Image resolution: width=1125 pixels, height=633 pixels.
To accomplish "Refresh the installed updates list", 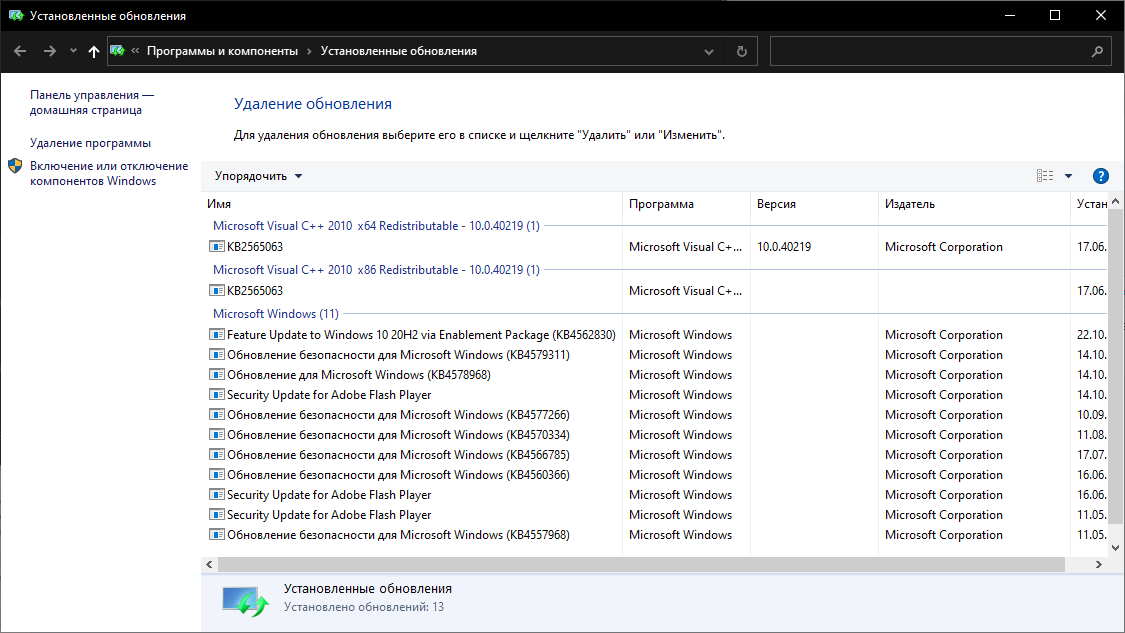I will (741, 51).
